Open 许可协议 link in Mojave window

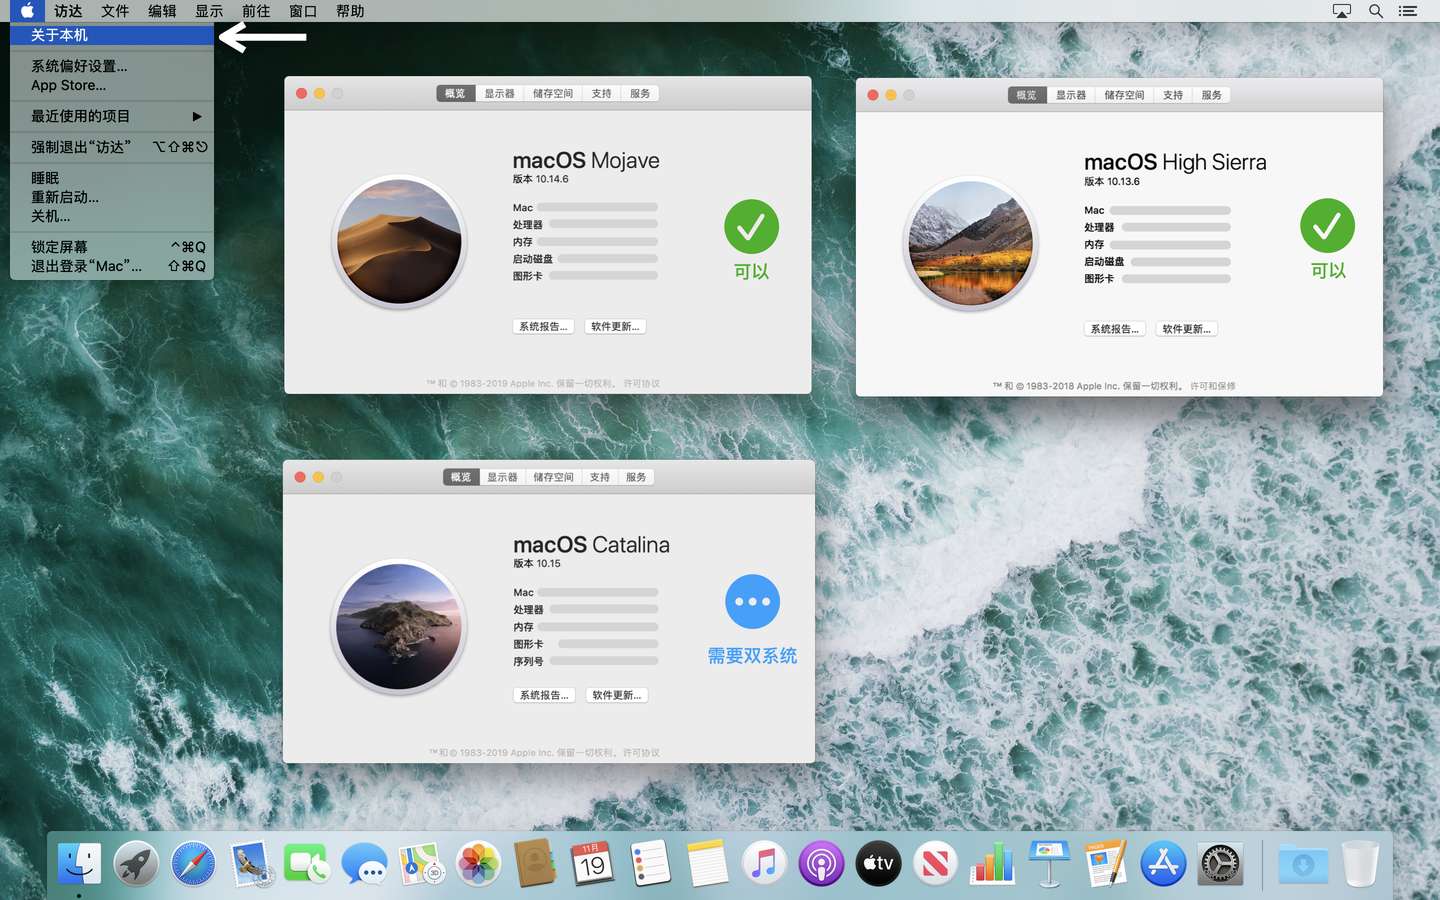642,384
